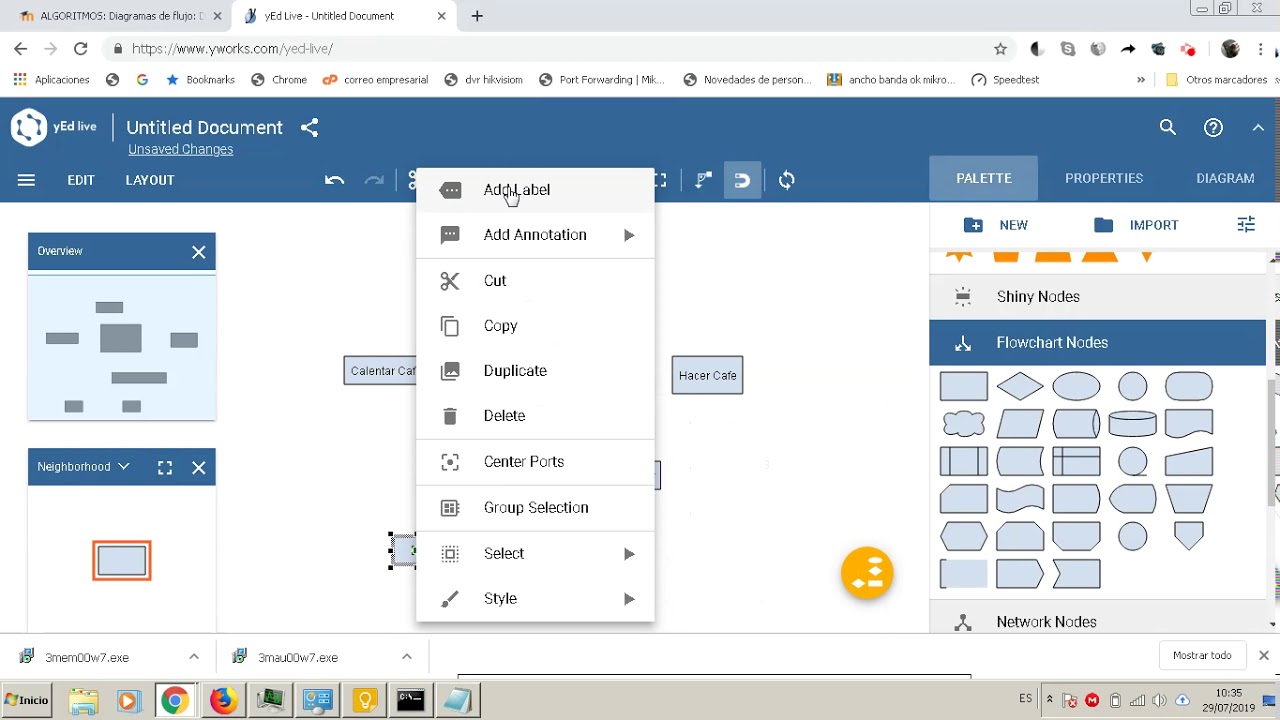Open the search magnifier icon
Screen dimensions: 1280x720
pyautogui.click(x=1168, y=128)
